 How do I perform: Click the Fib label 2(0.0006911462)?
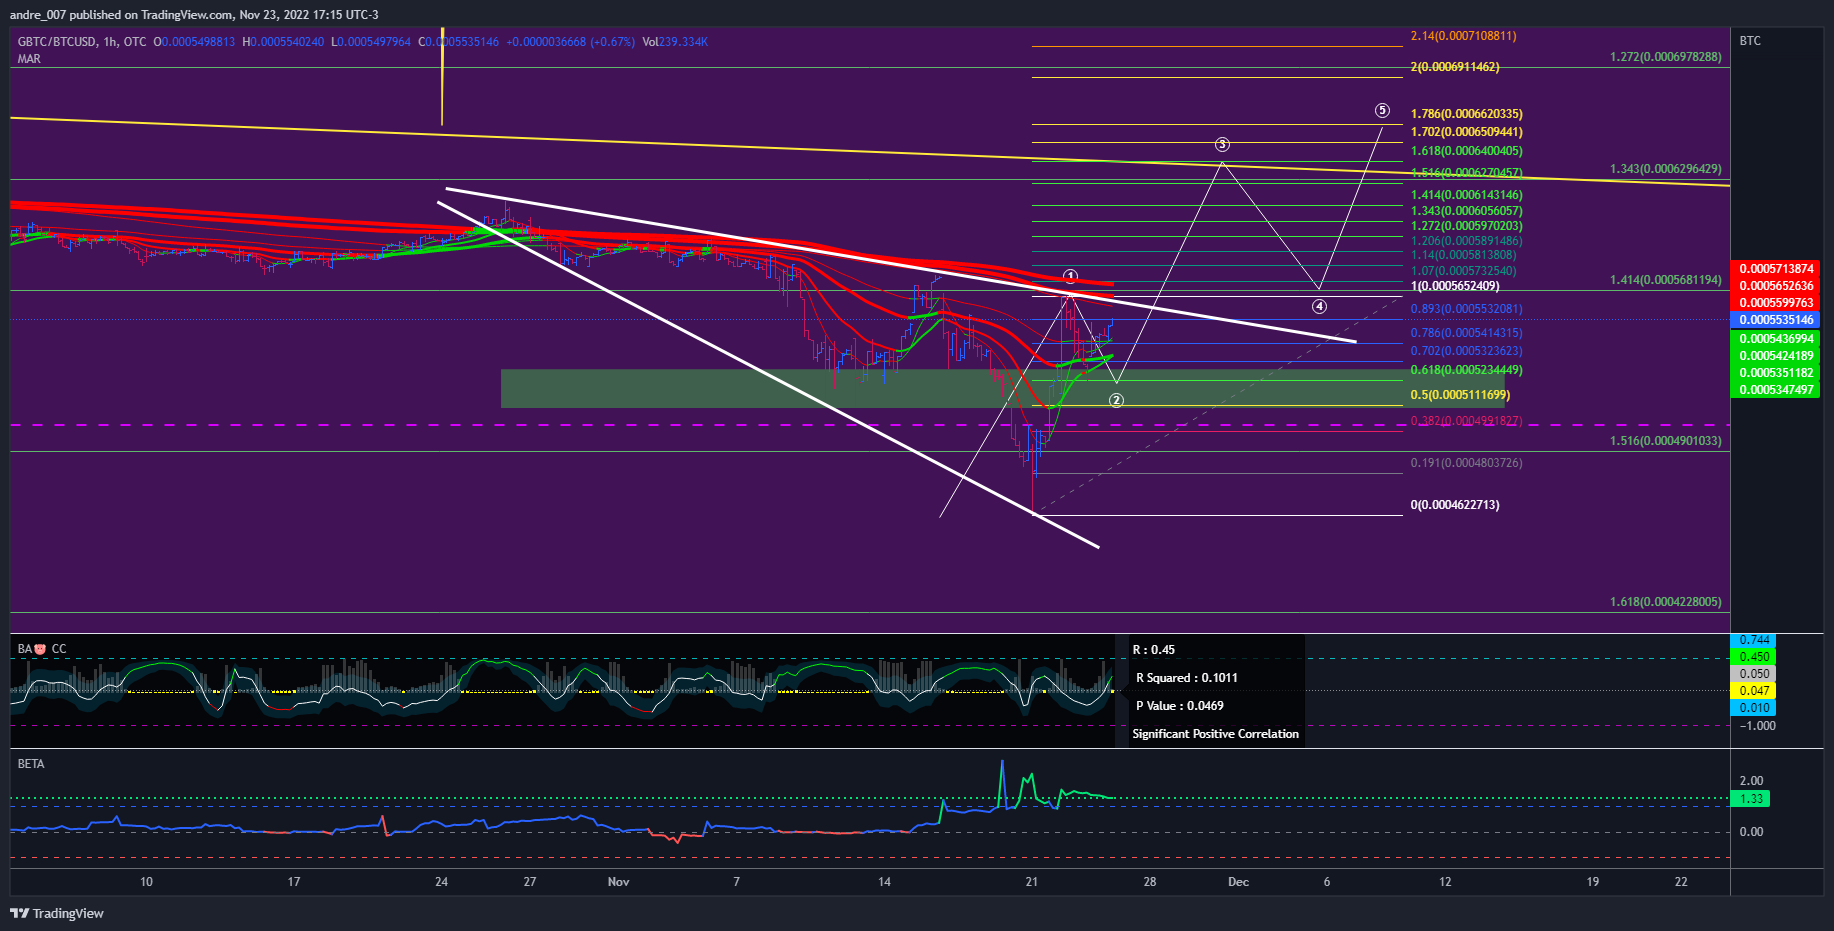point(1455,67)
